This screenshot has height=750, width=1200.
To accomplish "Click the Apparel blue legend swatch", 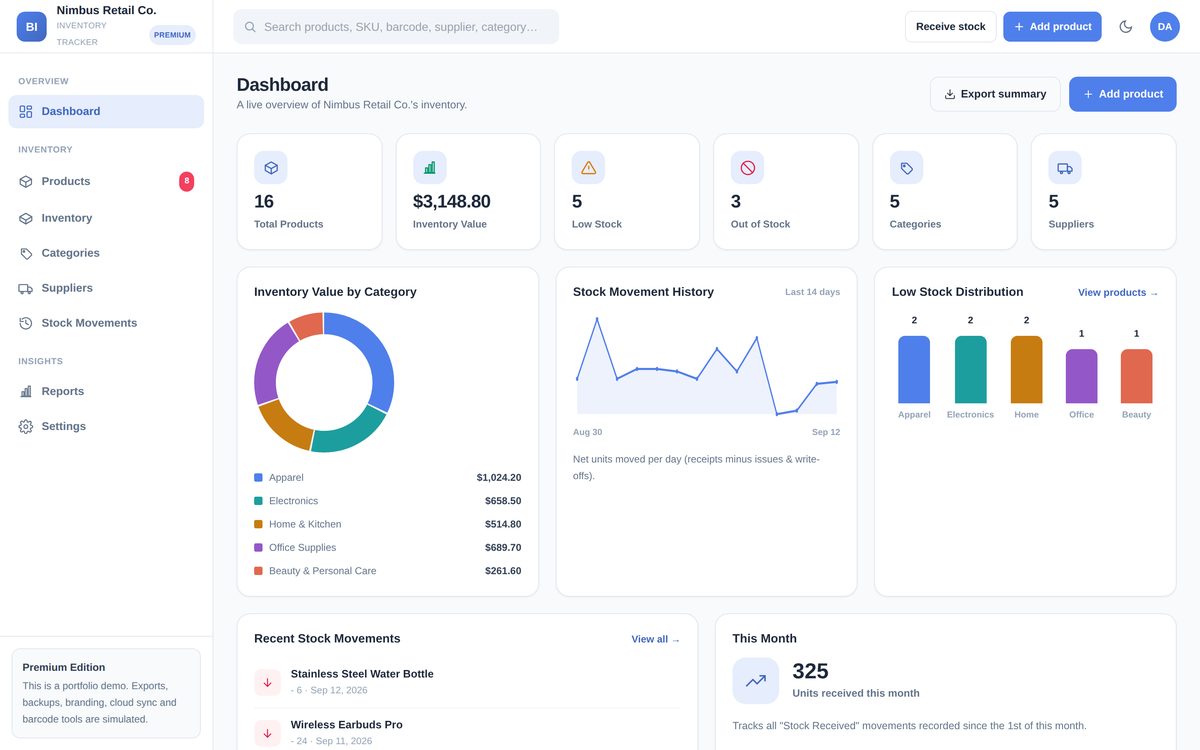I will pos(258,478).
